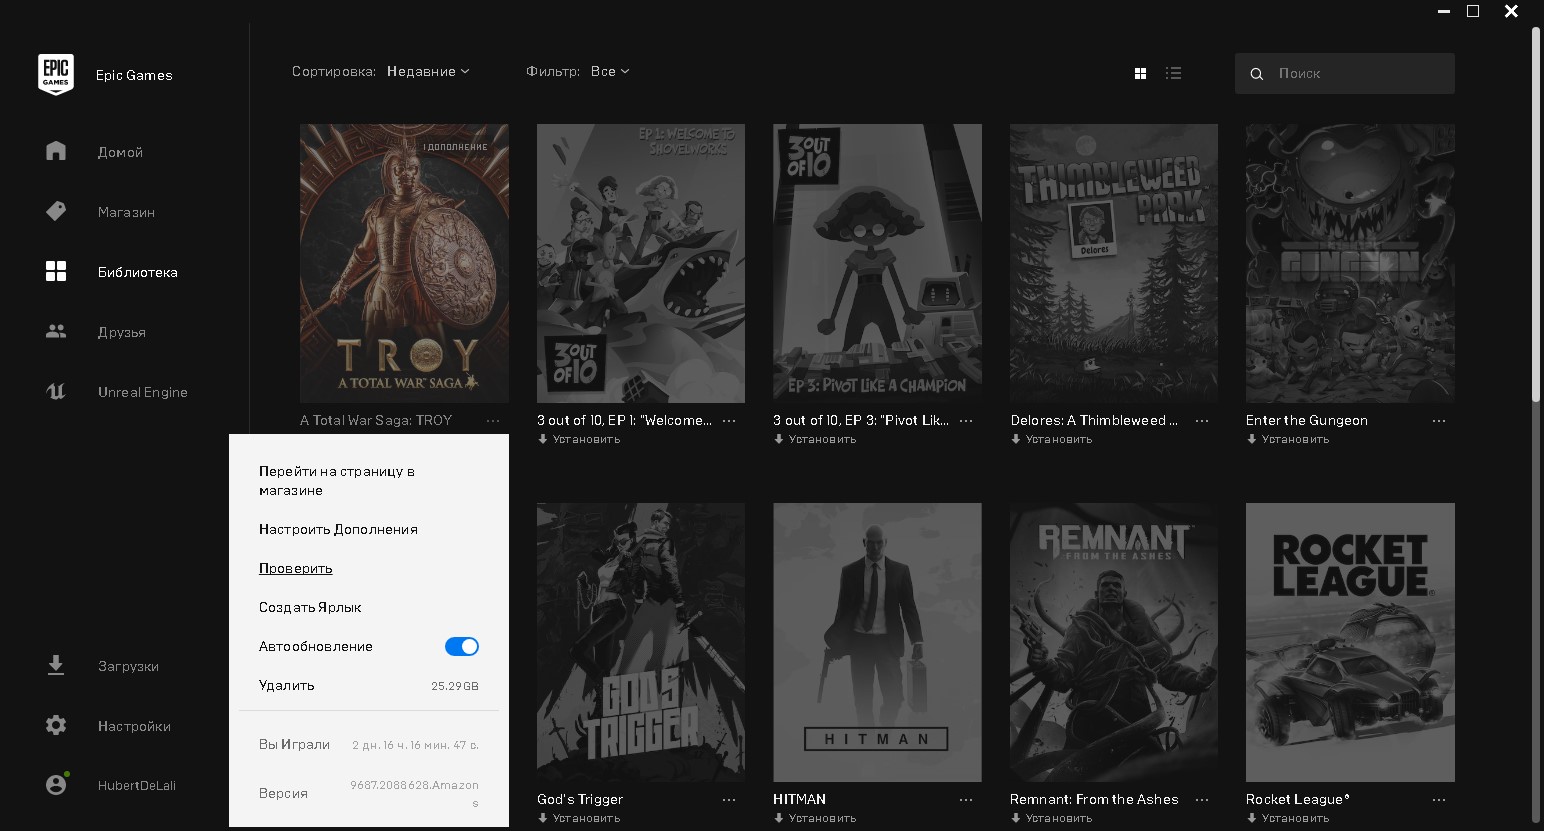The image size is (1544, 831).
Task: Open HubertDeLali account profile
Action: point(136,785)
